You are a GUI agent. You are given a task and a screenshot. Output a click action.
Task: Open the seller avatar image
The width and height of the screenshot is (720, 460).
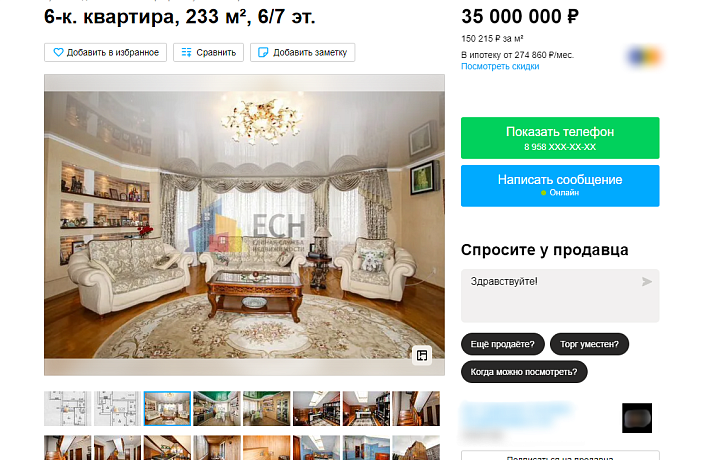click(x=637, y=418)
